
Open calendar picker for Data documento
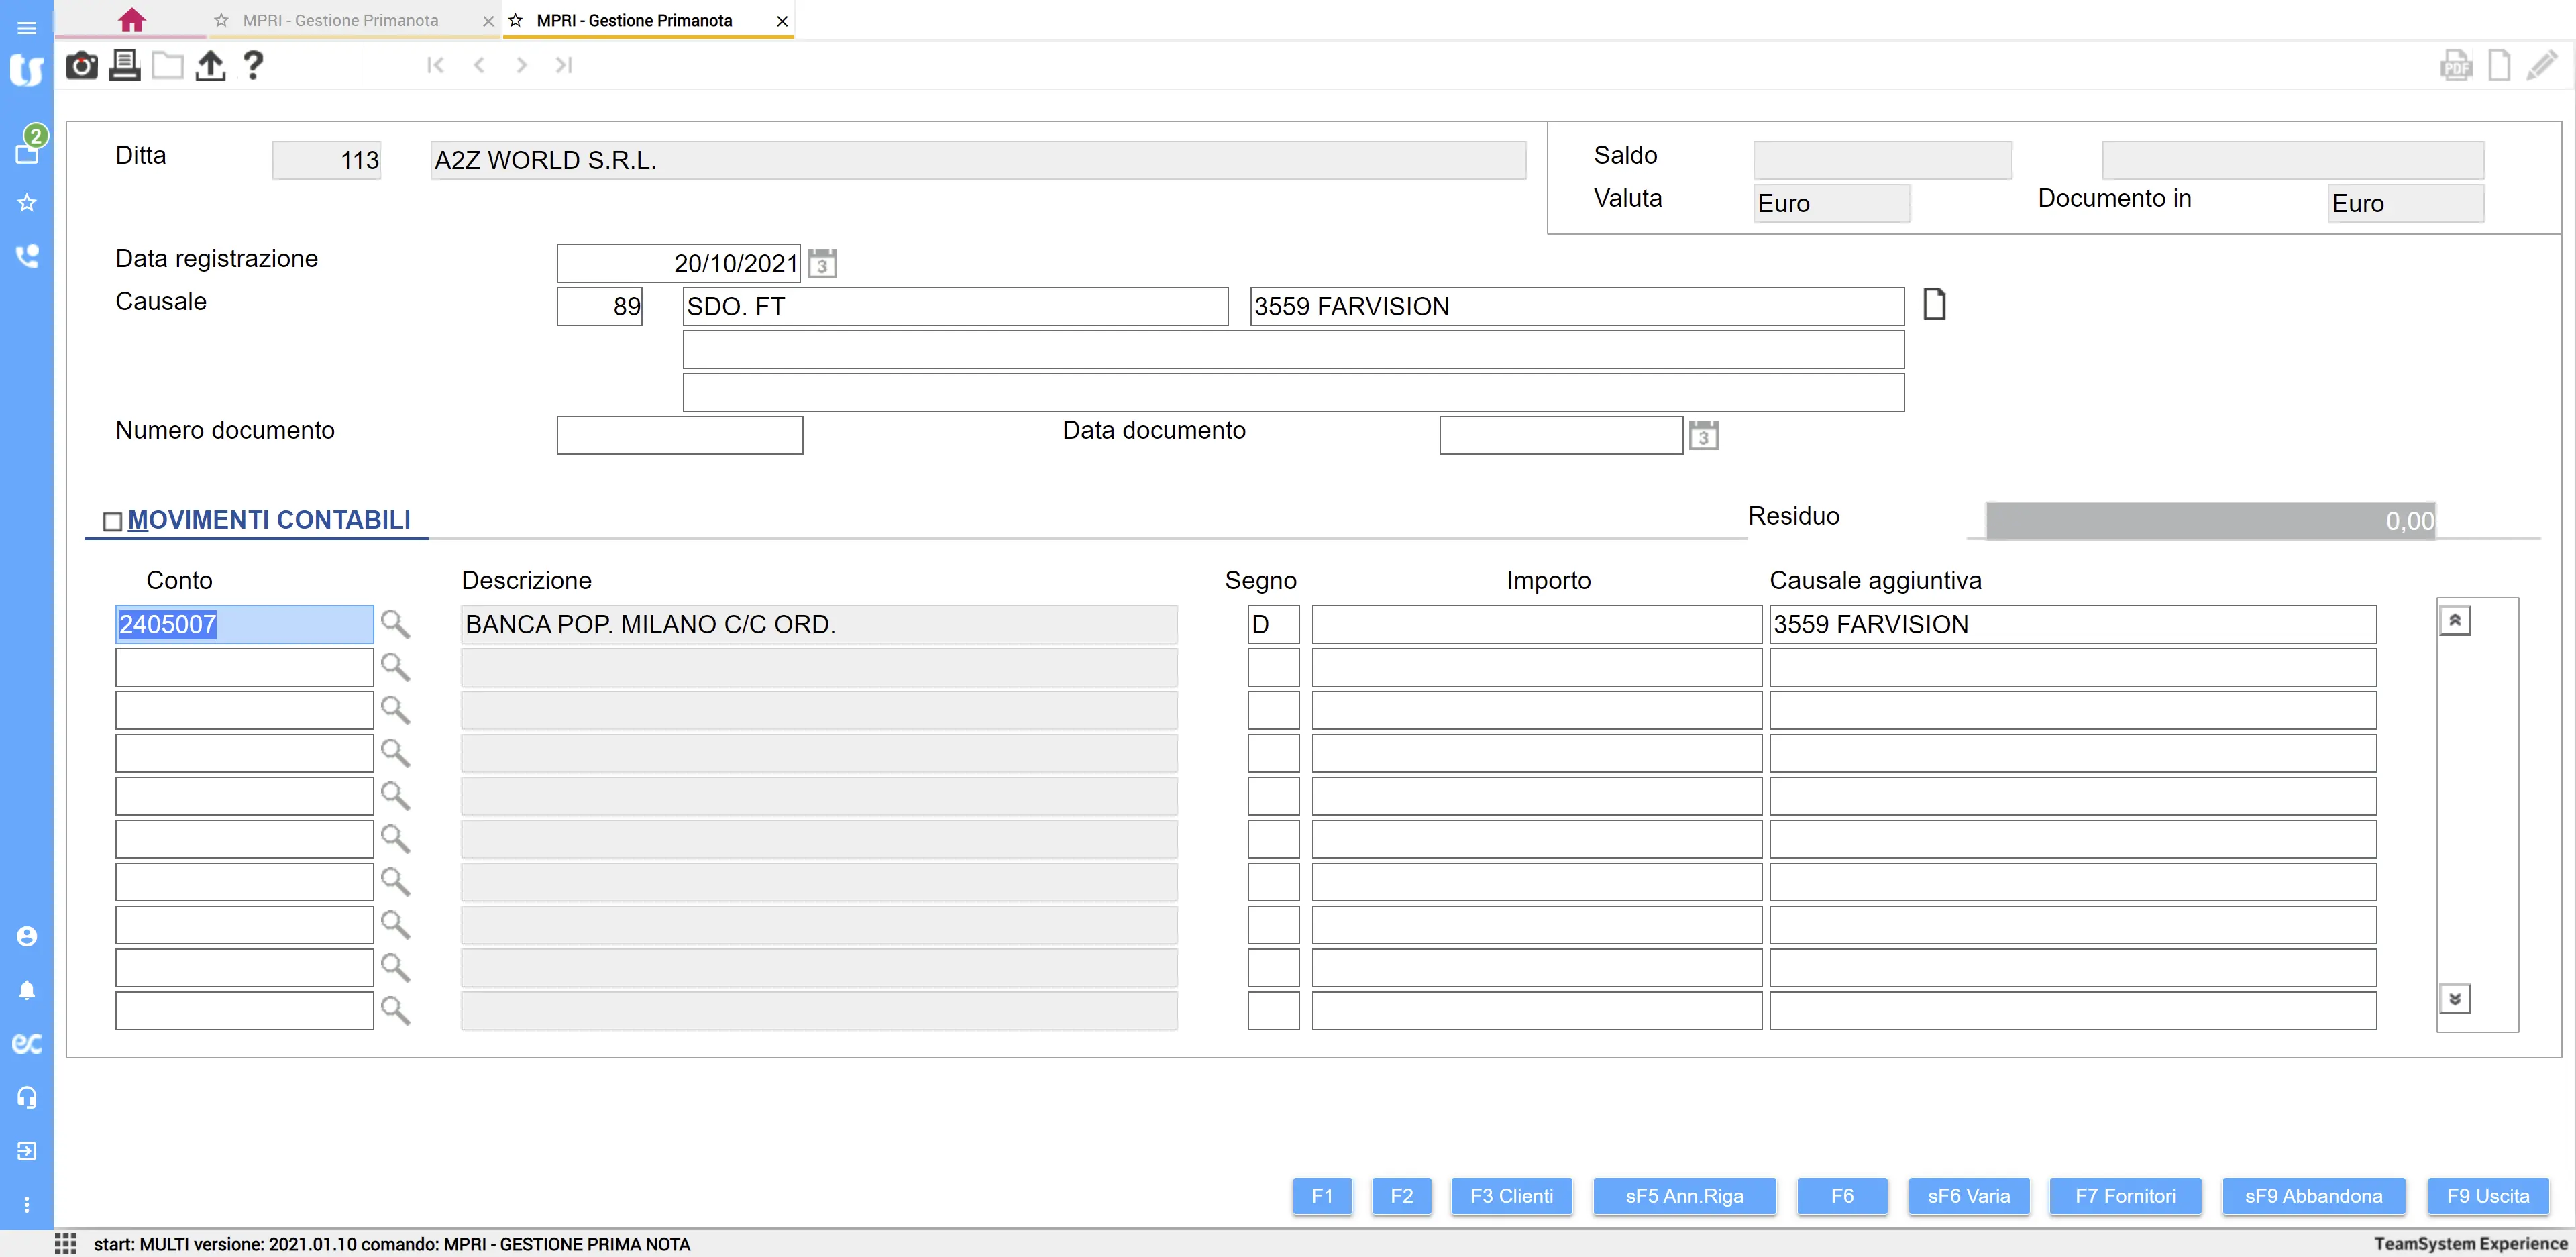(1703, 436)
